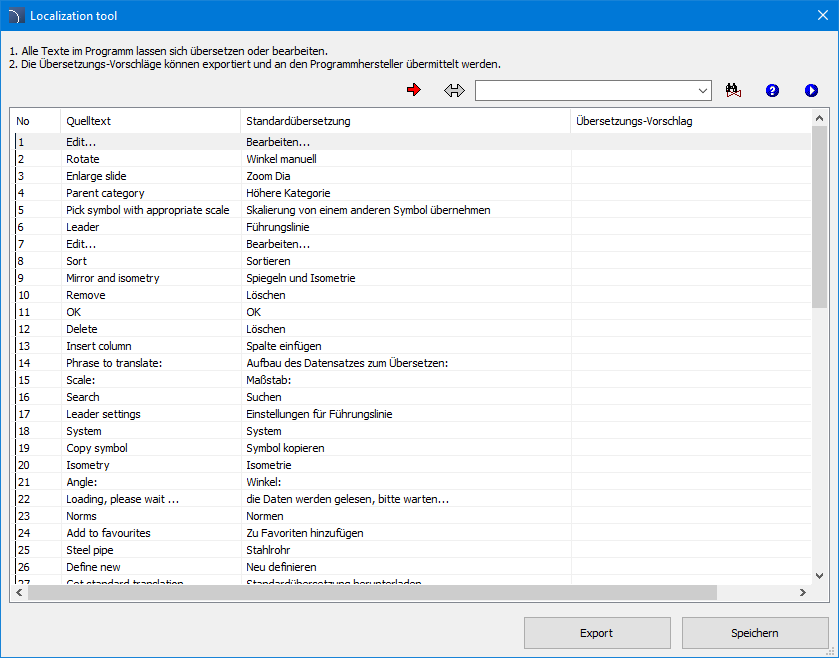
Task: Click the Standardübersetzung column header
Action: click(405, 121)
